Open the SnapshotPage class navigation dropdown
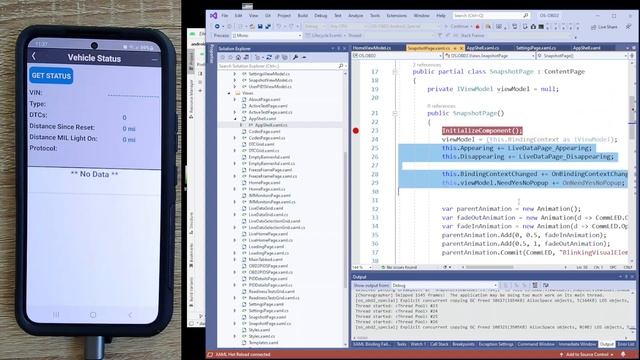 [489, 56]
